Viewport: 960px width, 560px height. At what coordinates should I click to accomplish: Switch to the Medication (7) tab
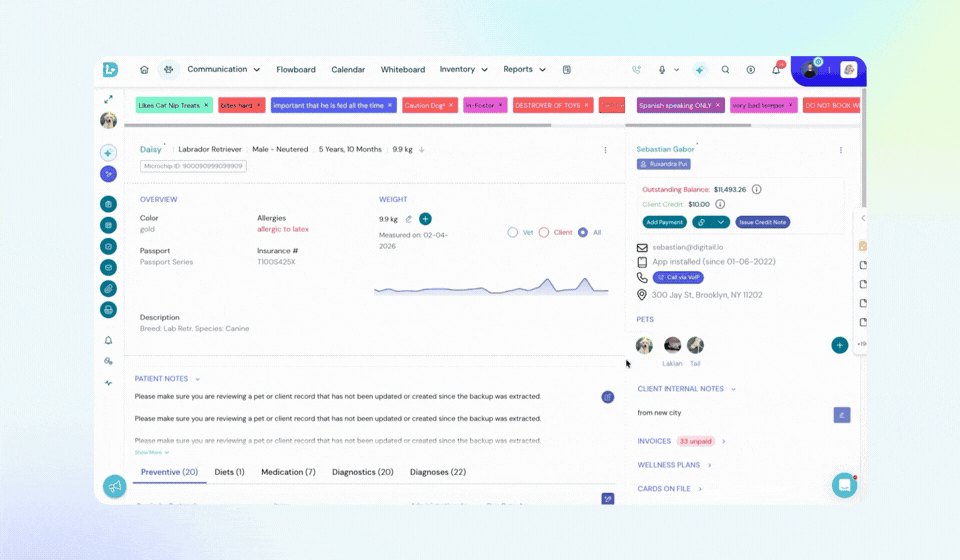tap(288, 472)
